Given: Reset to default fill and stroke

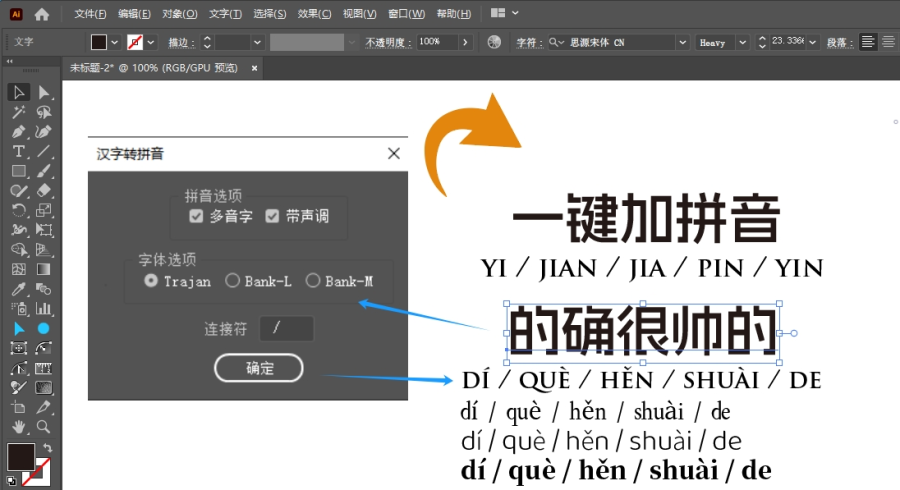Looking at the screenshot, I should coord(11,481).
